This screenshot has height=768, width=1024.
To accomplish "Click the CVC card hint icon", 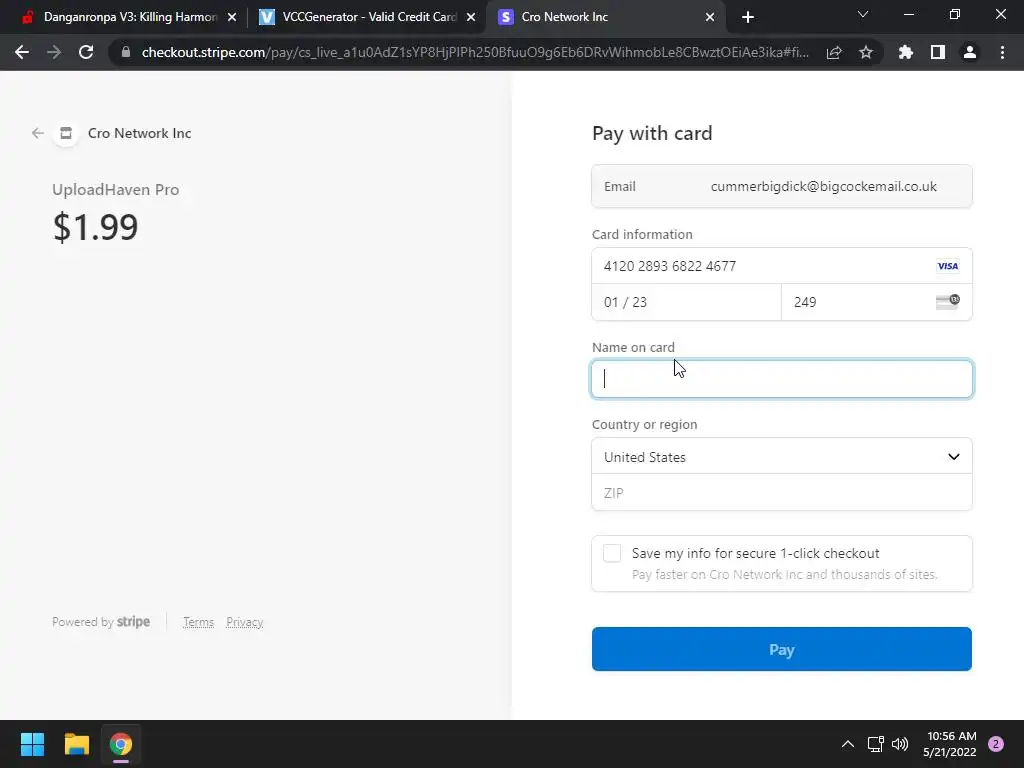I will point(948,302).
